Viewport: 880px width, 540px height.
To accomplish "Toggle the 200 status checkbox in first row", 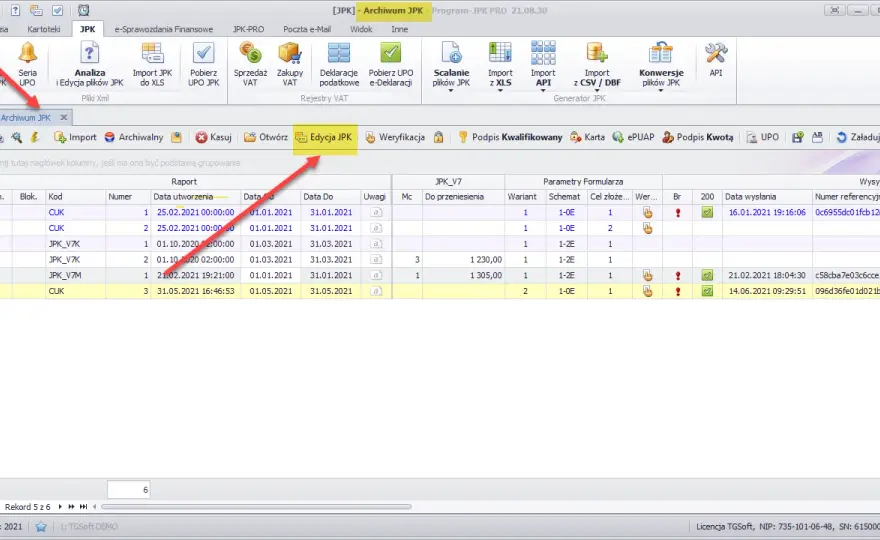I will 707,213.
